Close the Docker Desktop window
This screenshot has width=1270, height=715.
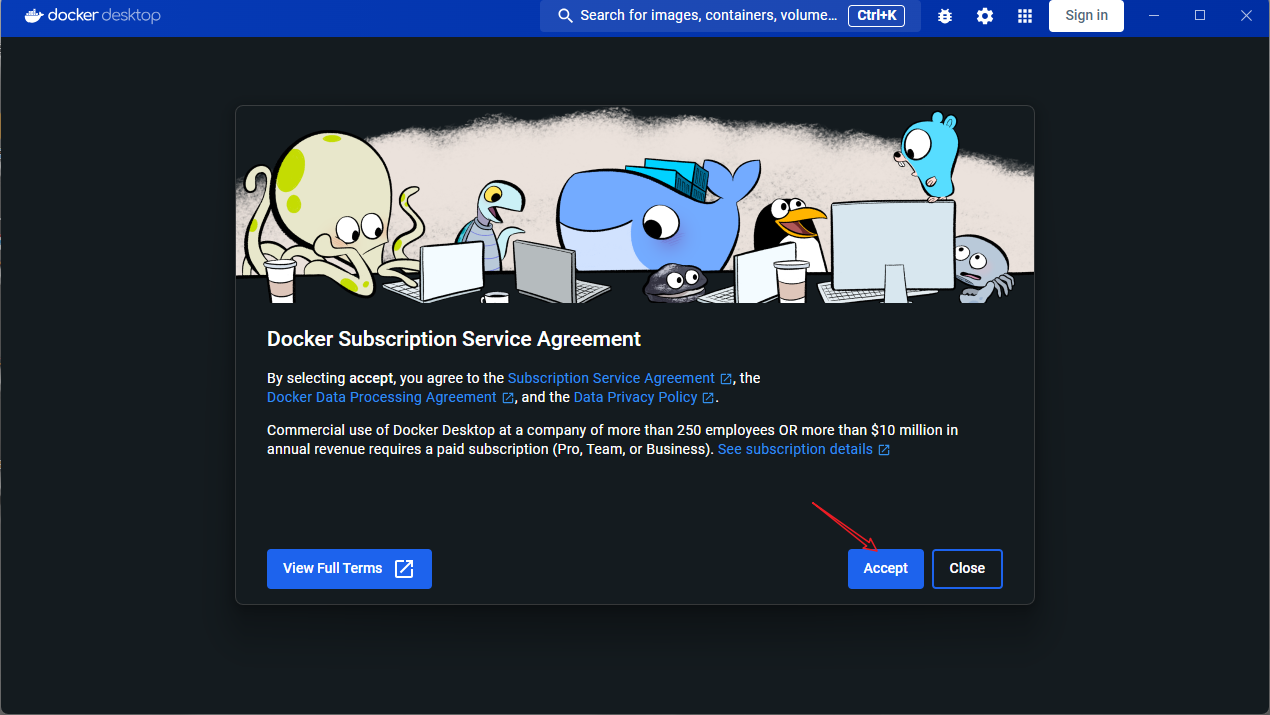pyautogui.click(x=1246, y=16)
